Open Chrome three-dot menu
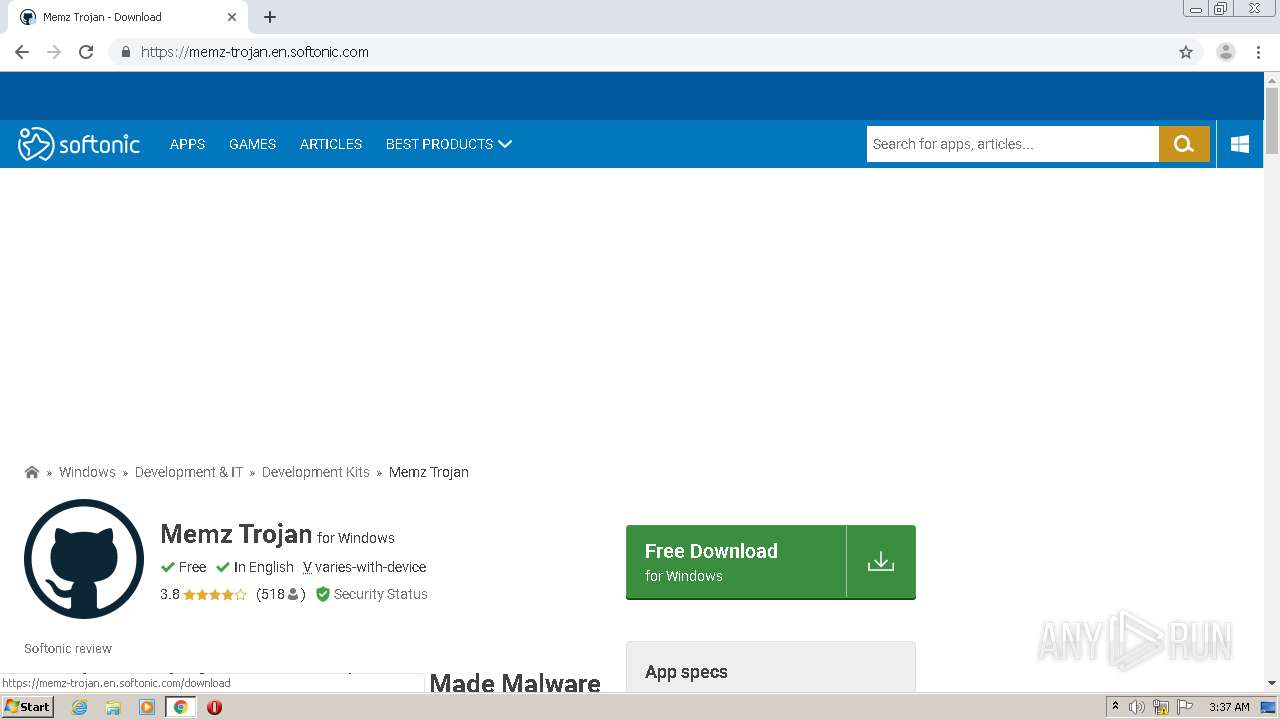Viewport: 1280px width, 720px height. click(x=1258, y=52)
